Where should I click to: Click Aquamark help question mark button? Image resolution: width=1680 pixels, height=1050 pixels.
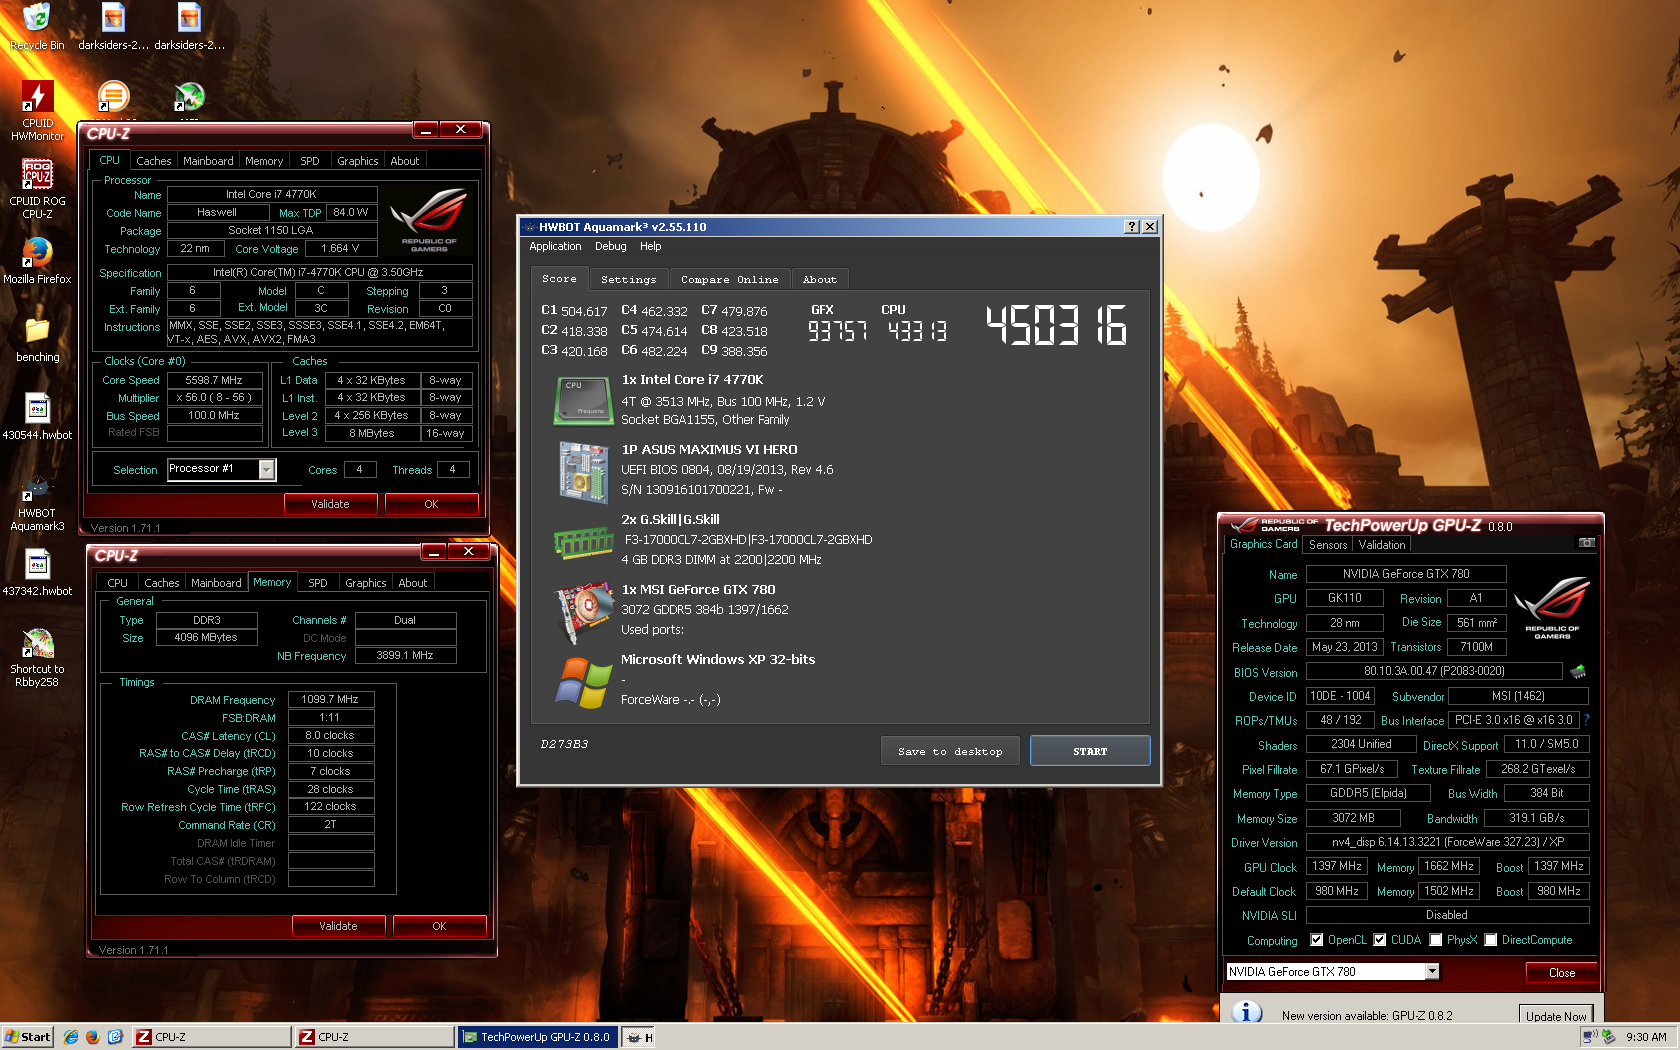pos(1132,227)
